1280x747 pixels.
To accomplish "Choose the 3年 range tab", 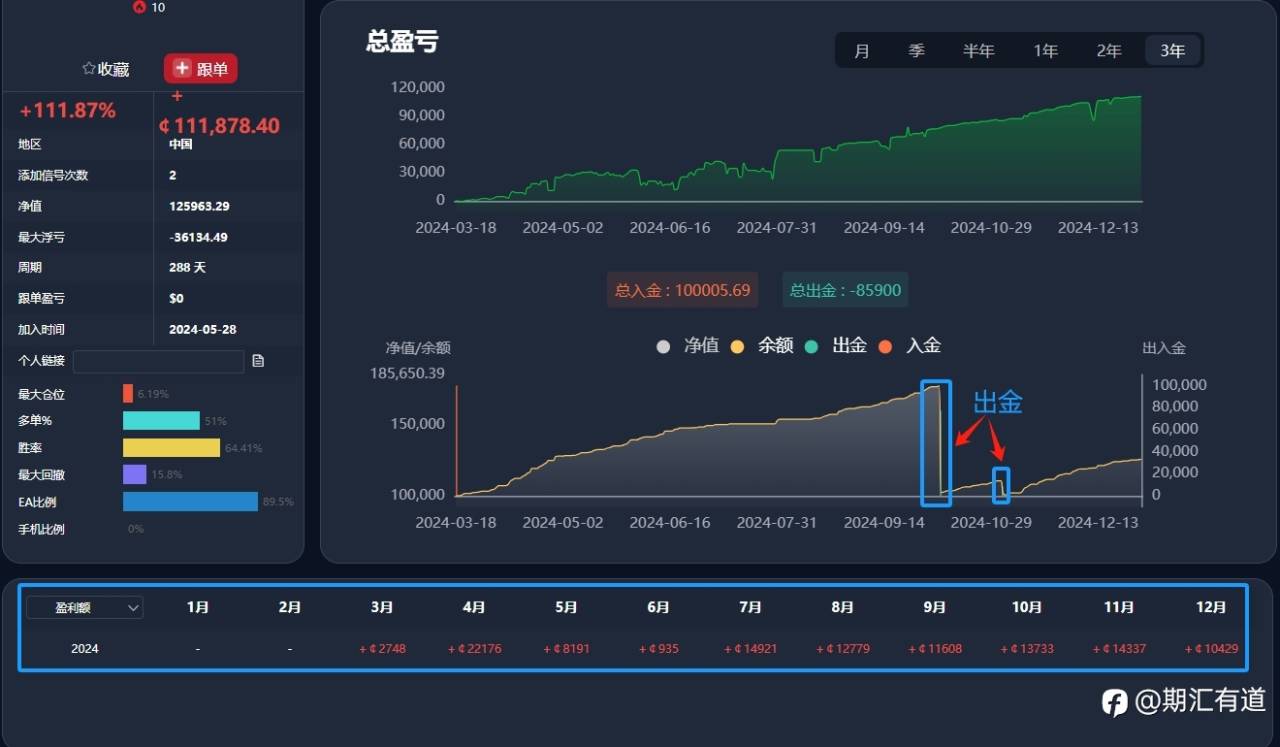I will pos(1172,51).
